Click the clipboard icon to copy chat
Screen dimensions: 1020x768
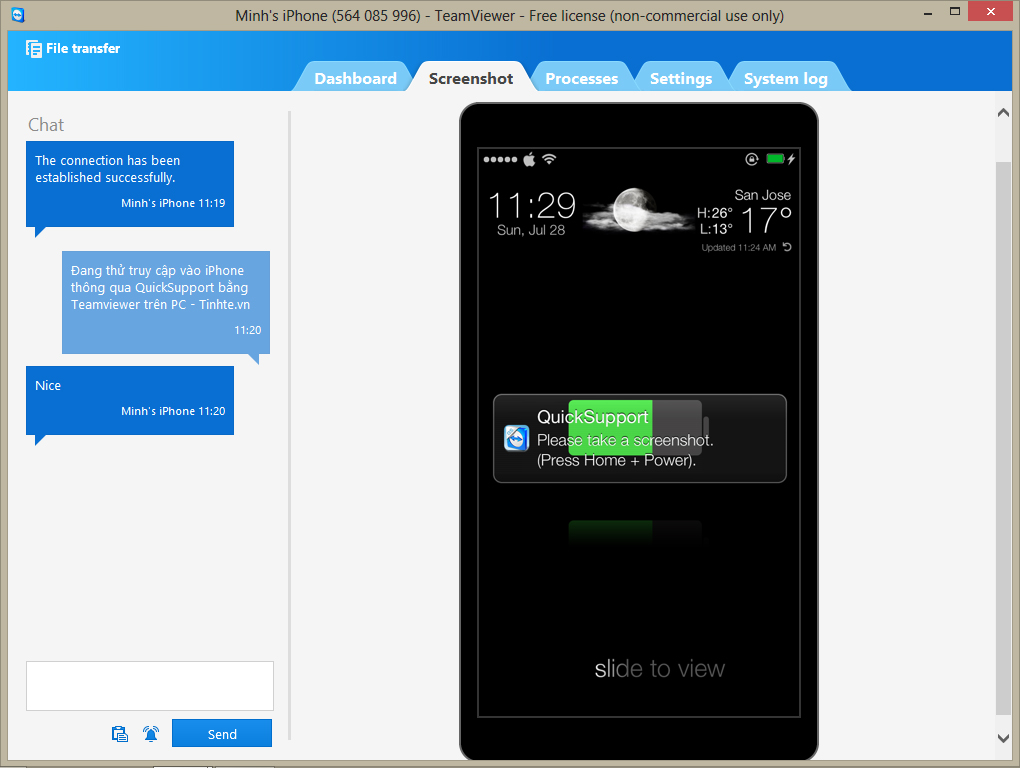coord(120,733)
